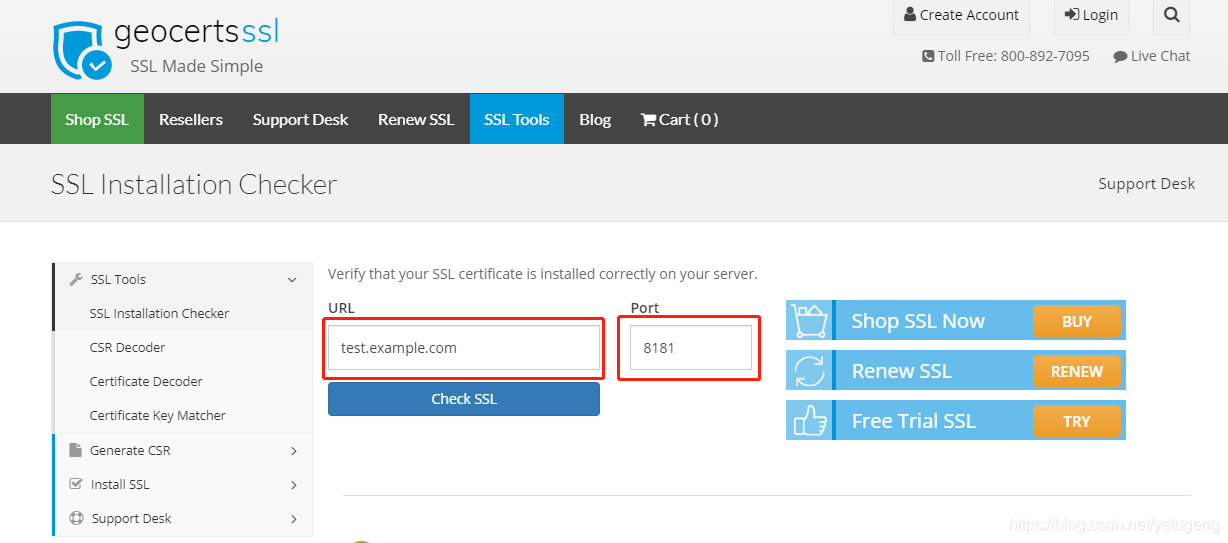The height and width of the screenshot is (543, 1228).
Task: Expand the Generate CSR sidebar chevron
Action: click(x=294, y=451)
